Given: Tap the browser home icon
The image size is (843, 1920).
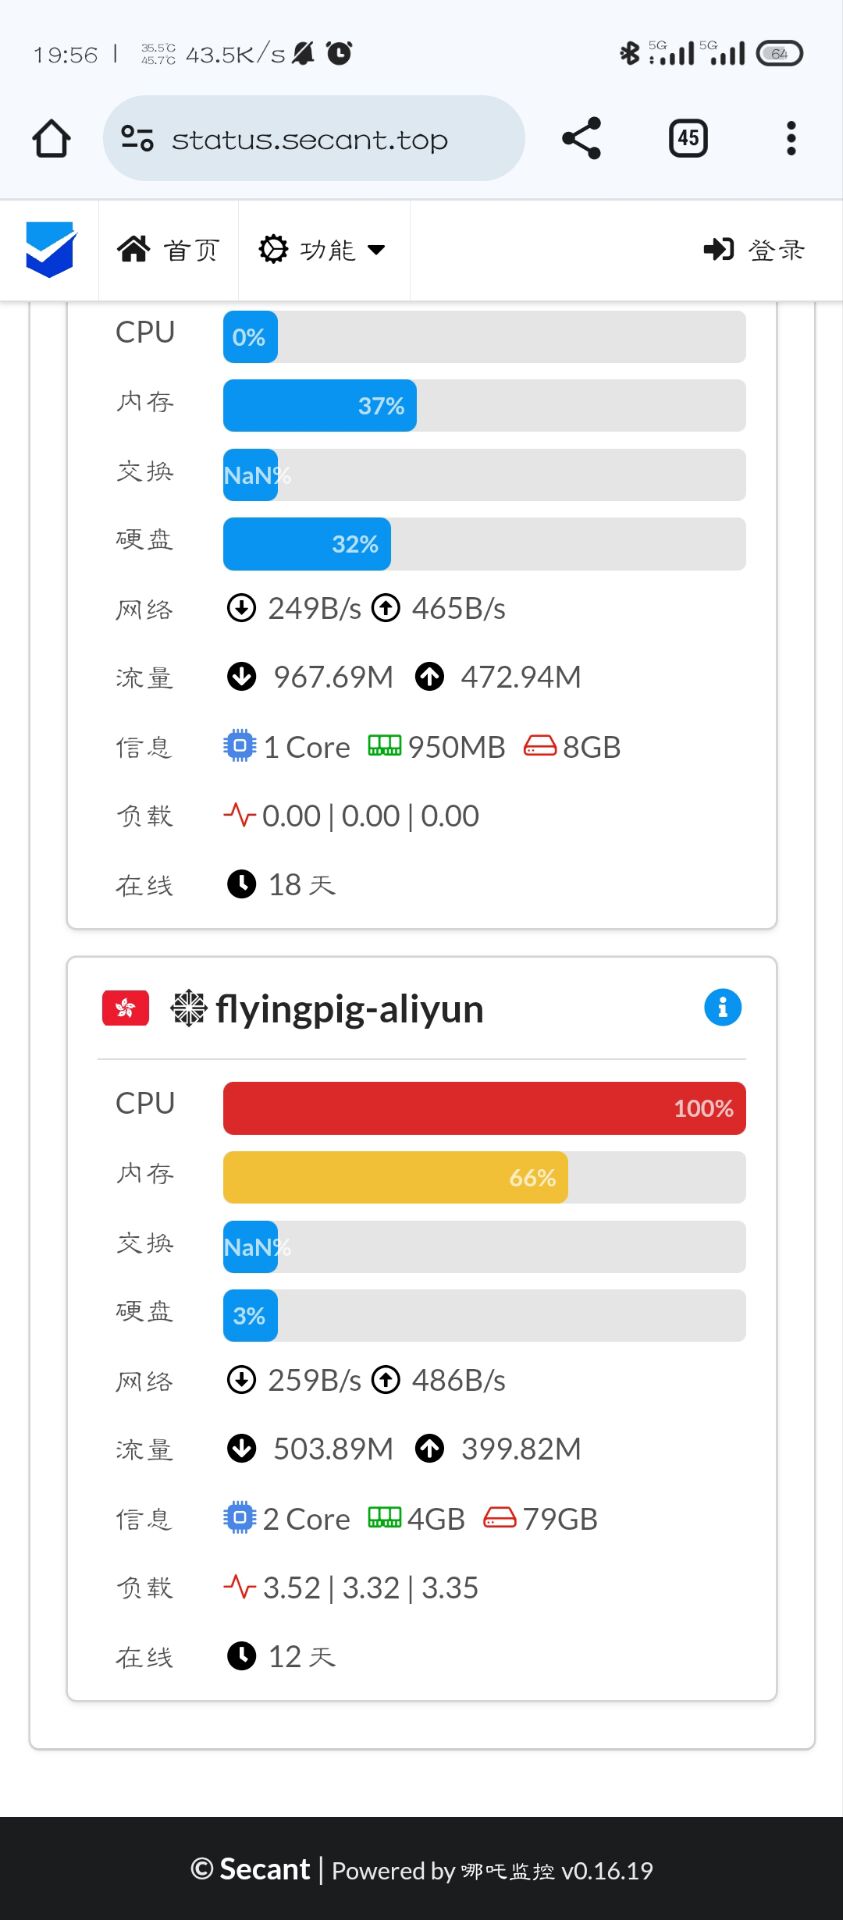Looking at the screenshot, I should click(51, 139).
